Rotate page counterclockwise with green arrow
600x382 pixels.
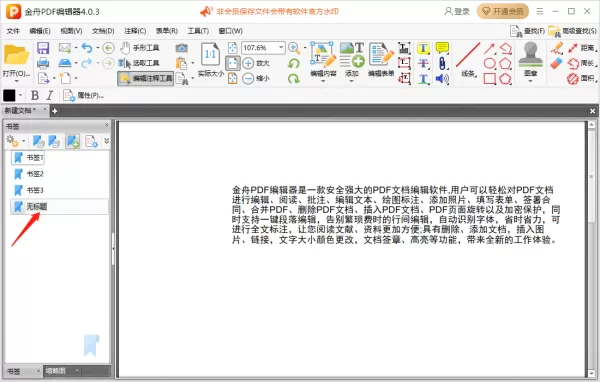pos(294,63)
